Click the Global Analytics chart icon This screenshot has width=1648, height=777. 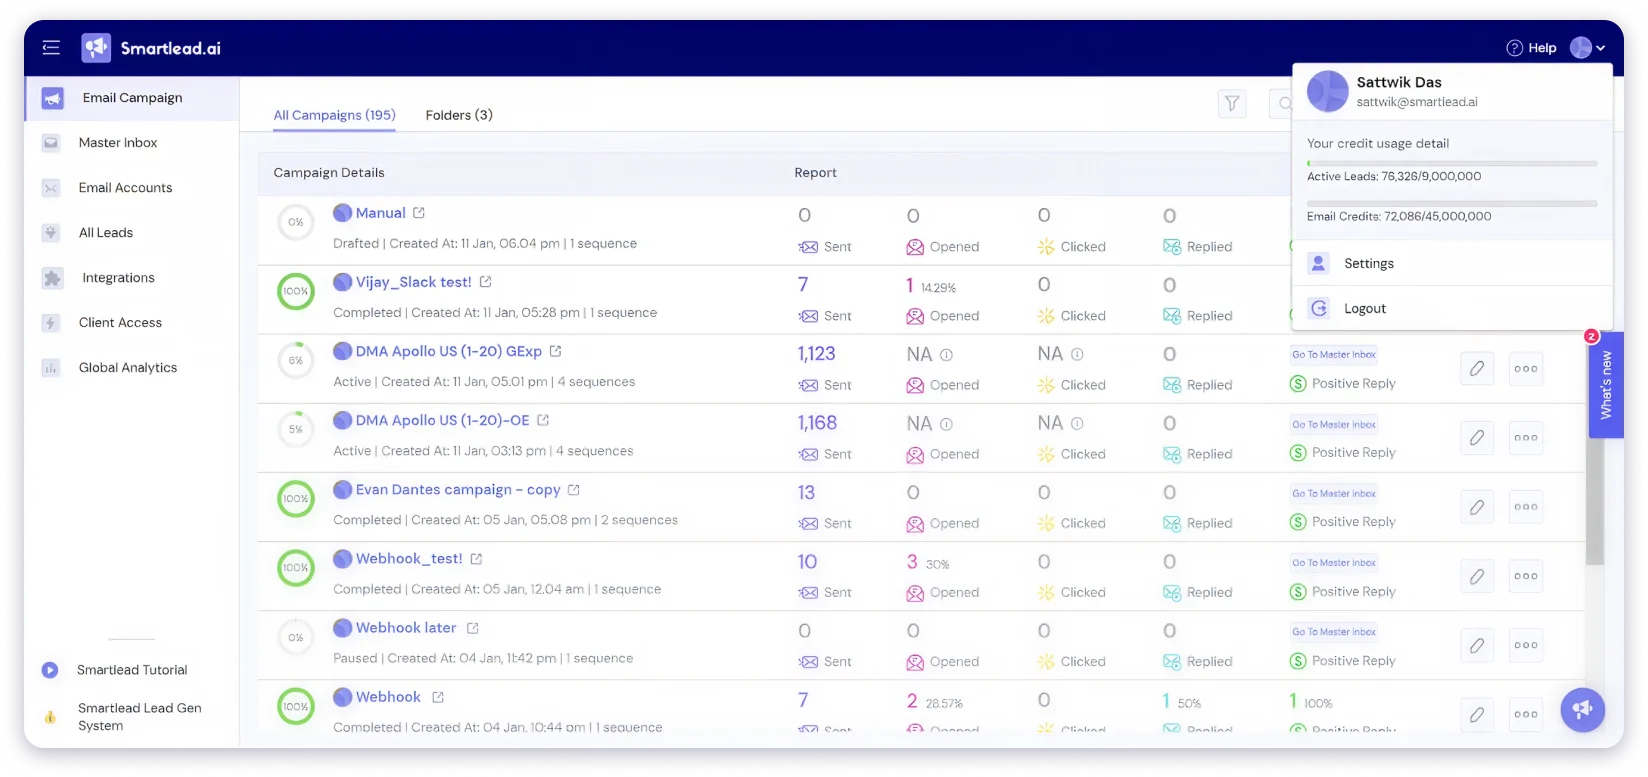click(x=51, y=368)
